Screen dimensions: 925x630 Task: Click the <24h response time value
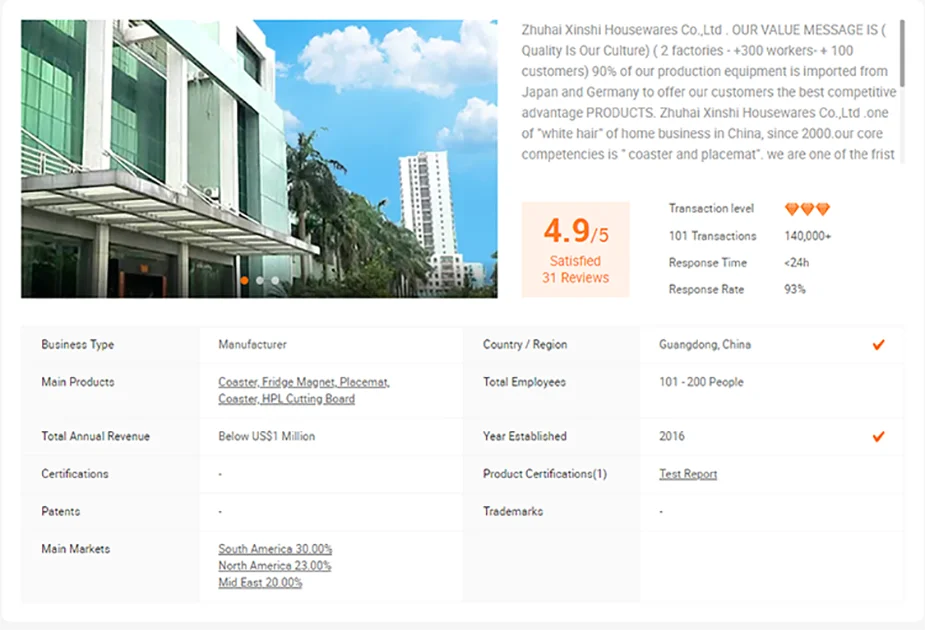point(796,262)
